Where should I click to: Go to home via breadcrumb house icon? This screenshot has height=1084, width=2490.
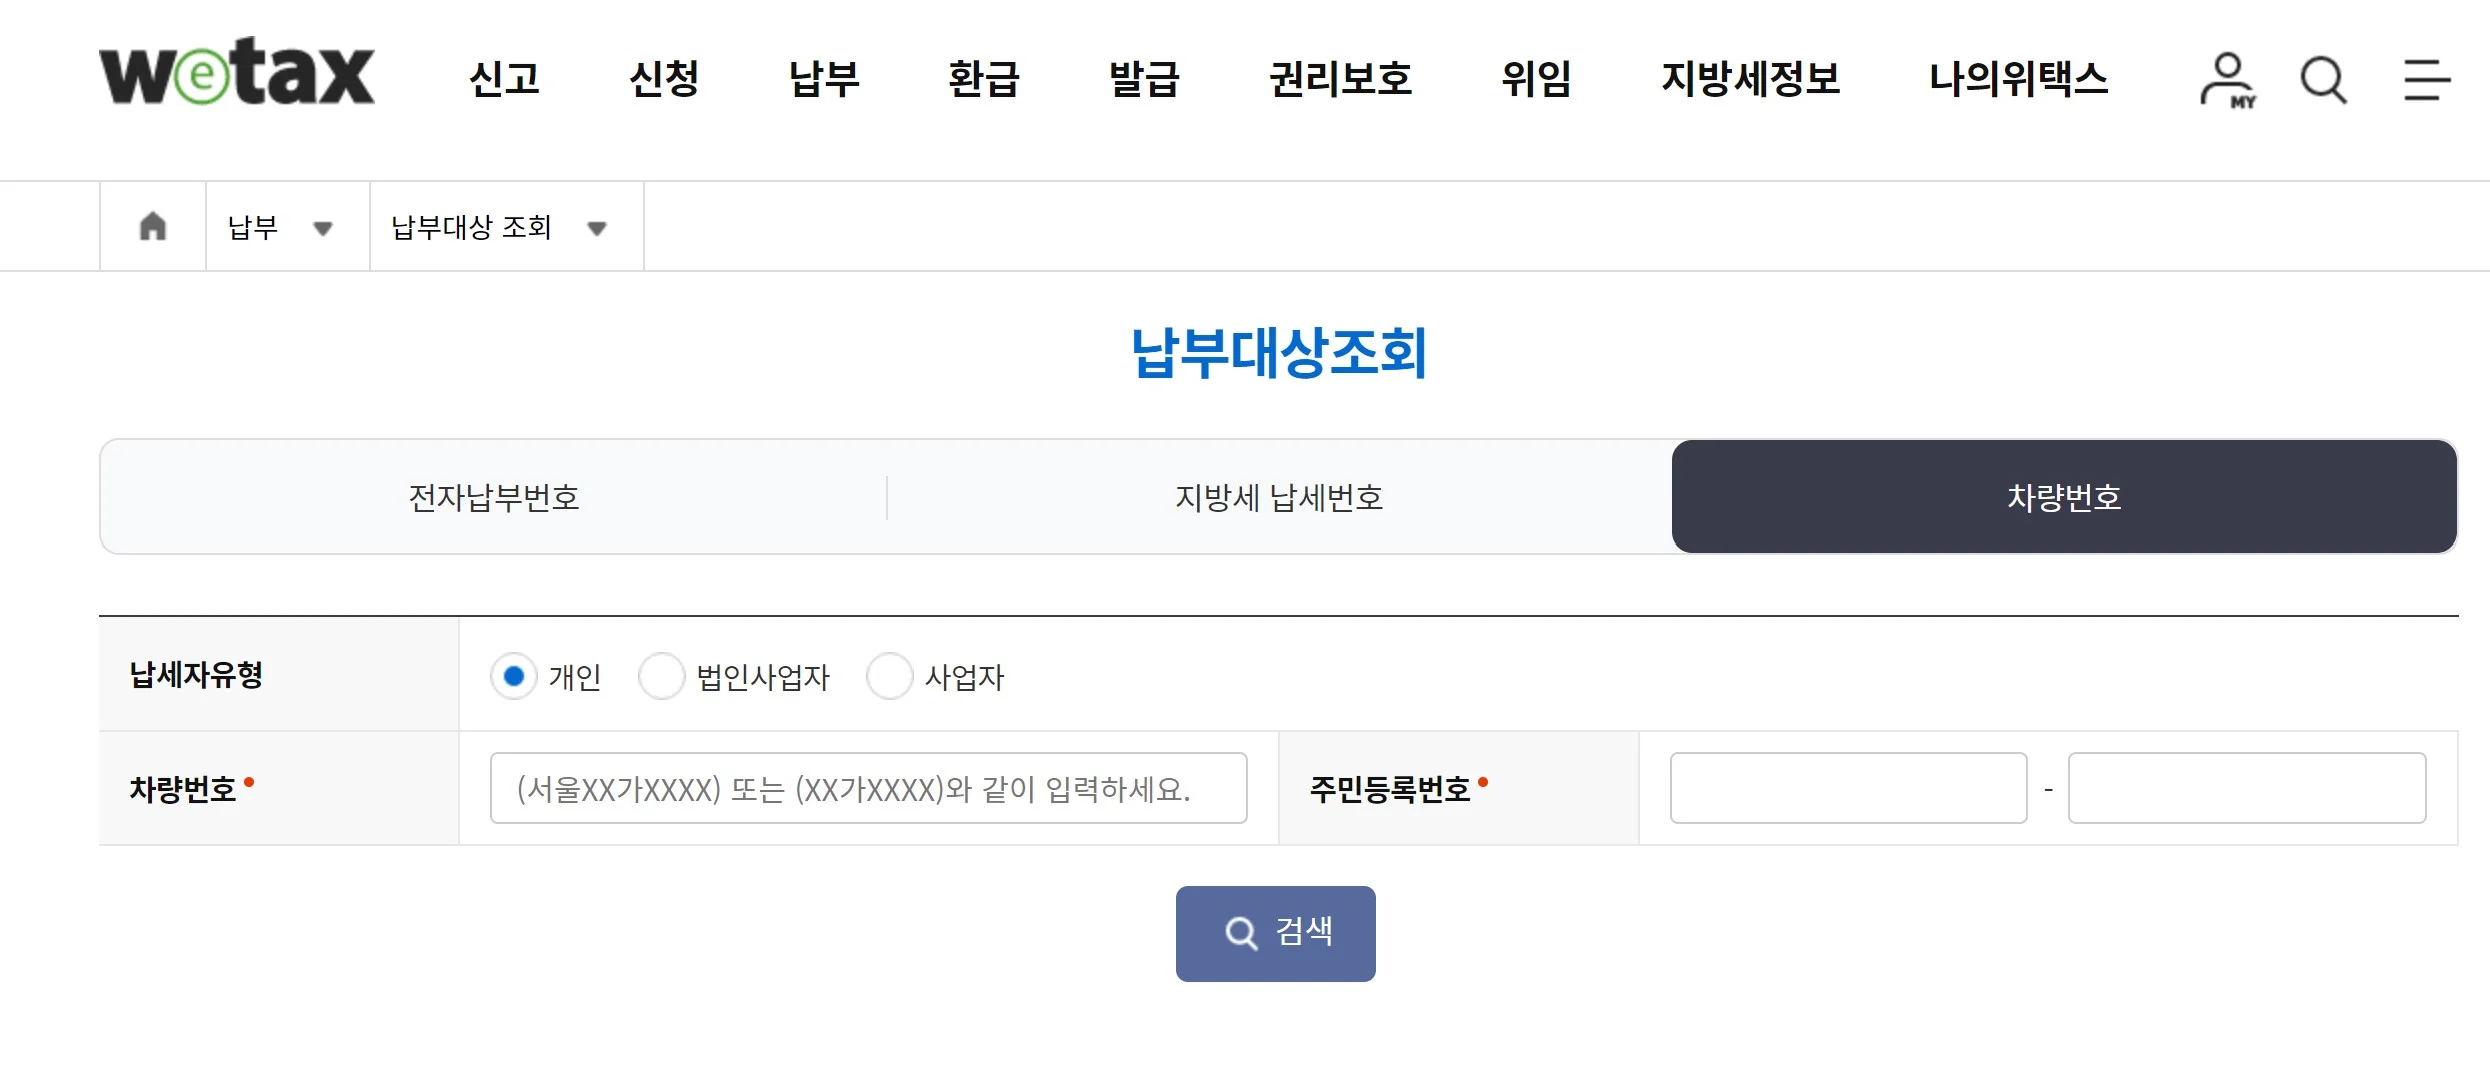pos(153,226)
